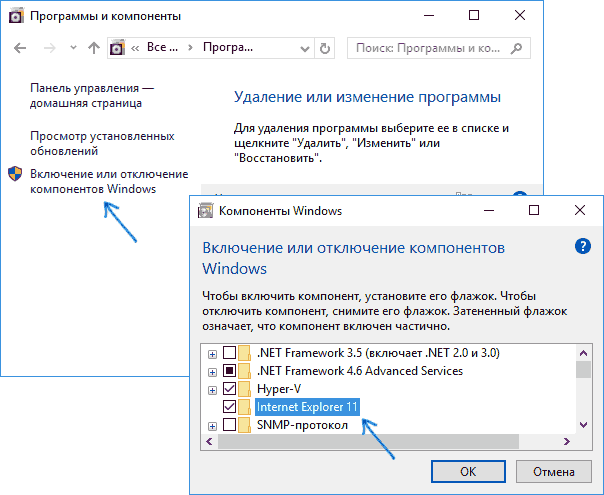Click folder icon of .NET Framework 4.6

[244, 371]
